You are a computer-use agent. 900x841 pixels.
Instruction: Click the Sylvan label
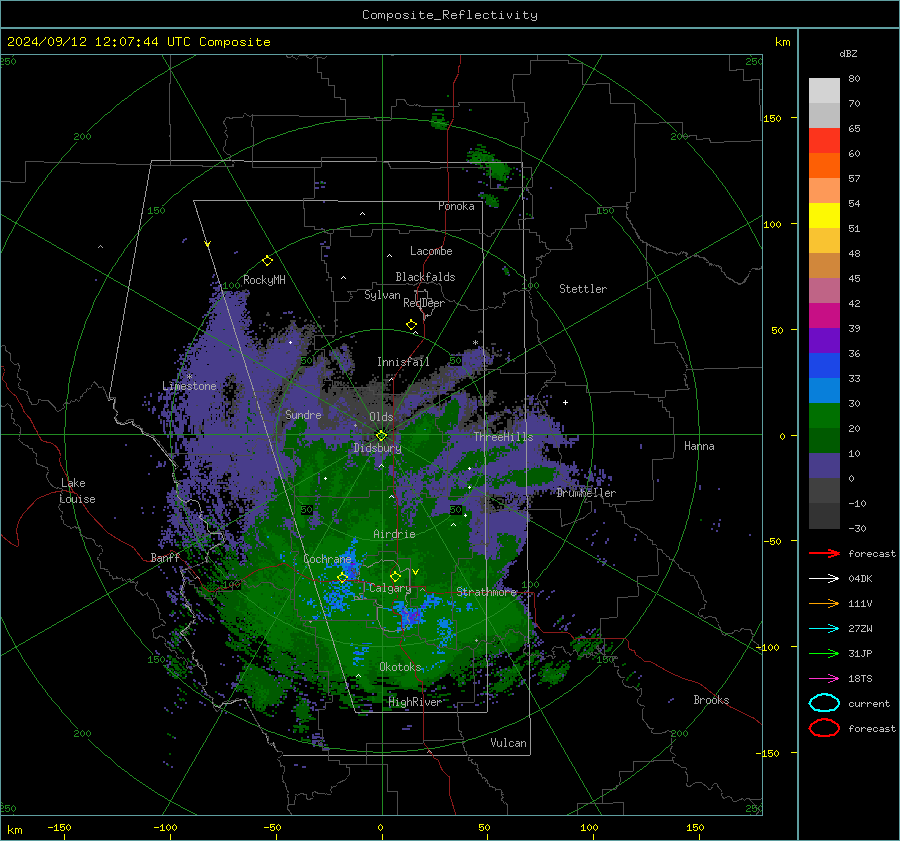point(382,295)
